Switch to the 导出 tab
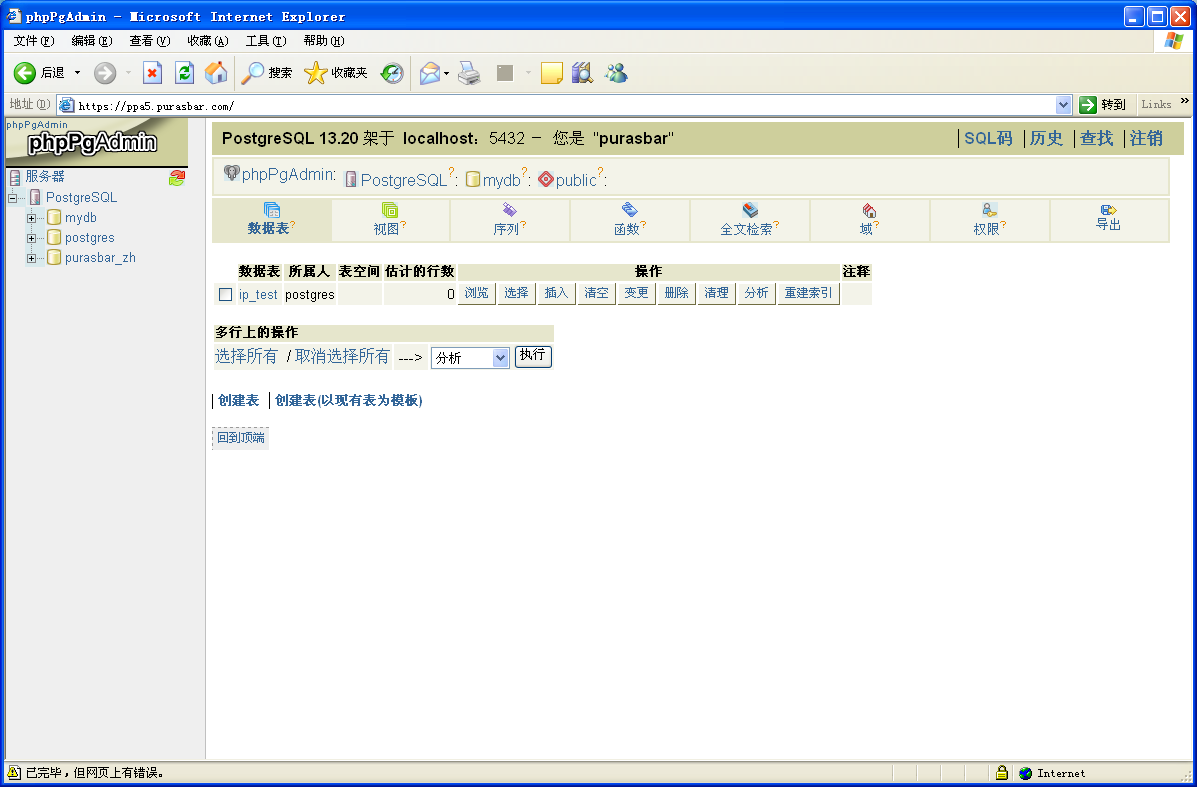 pyautogui.click(x=1108, y=220)
